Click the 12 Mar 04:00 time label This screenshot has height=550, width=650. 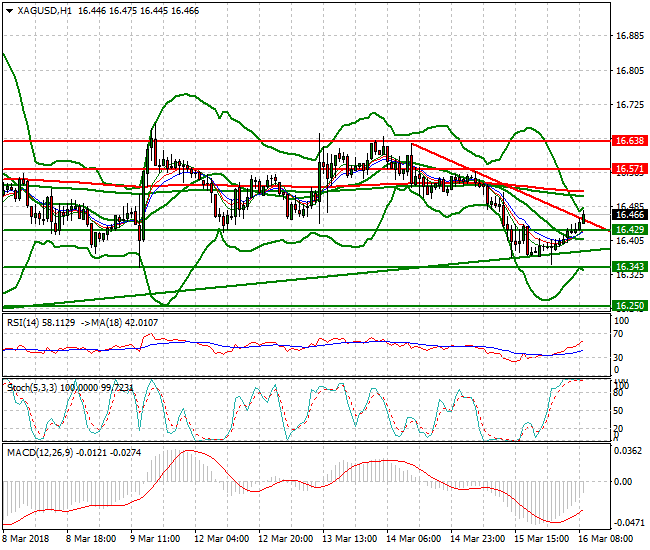221,539
